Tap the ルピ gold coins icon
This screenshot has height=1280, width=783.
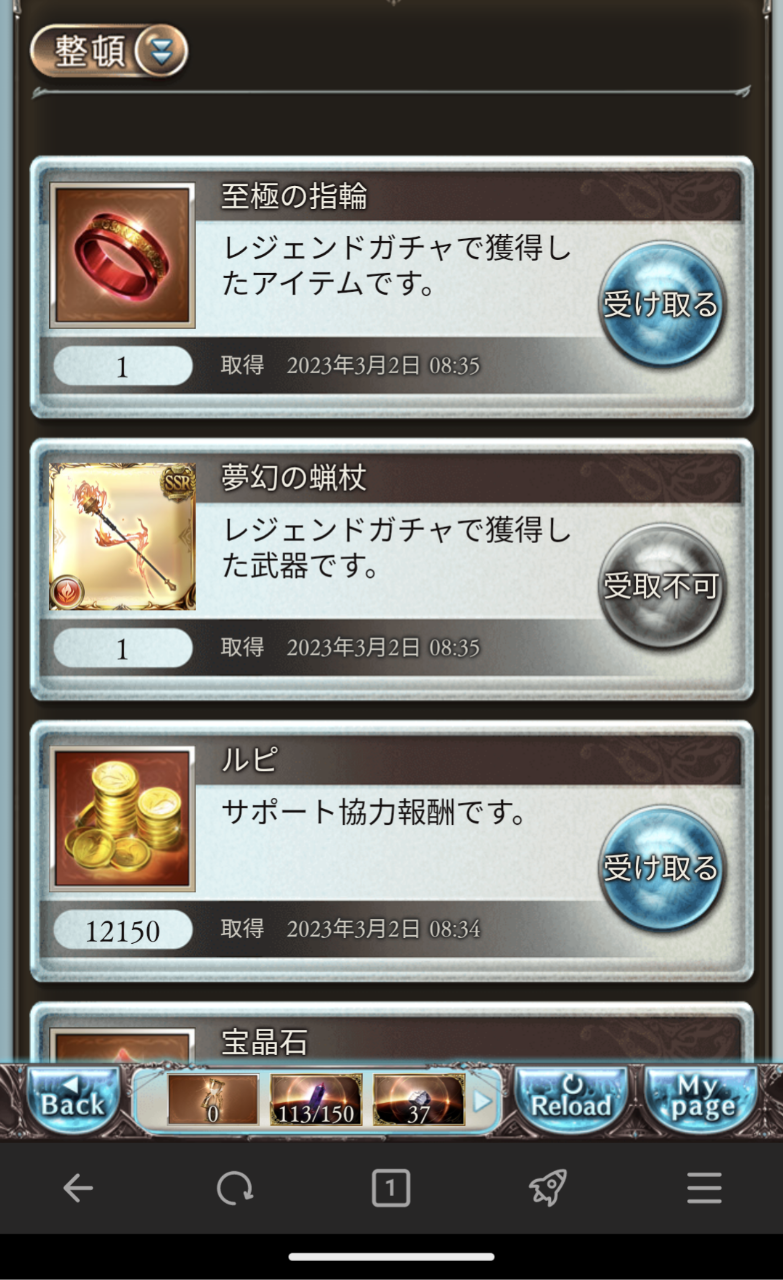click(x=122, y=819)
